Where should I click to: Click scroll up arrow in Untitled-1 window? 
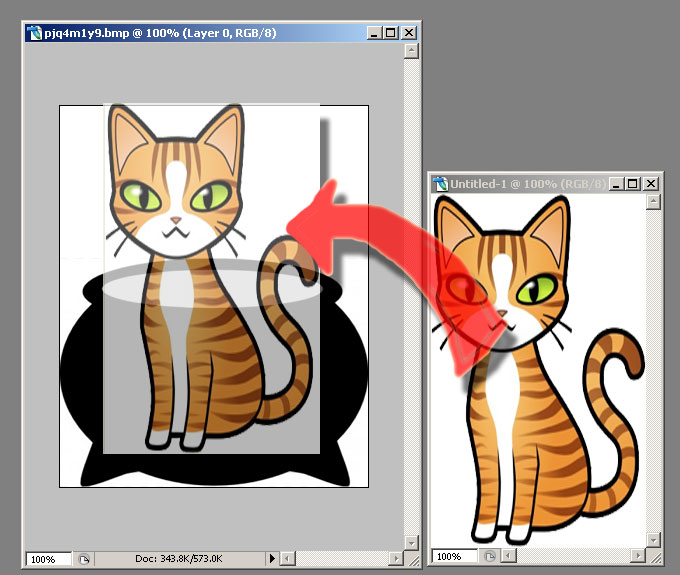[653, 202]
